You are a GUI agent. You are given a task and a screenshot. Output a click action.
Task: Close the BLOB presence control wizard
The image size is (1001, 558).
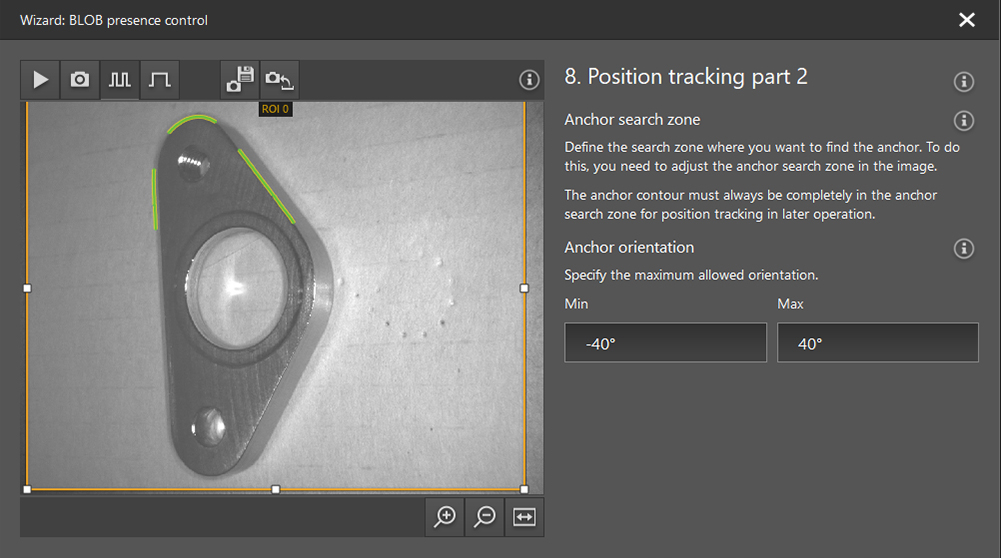coord(966,20)
